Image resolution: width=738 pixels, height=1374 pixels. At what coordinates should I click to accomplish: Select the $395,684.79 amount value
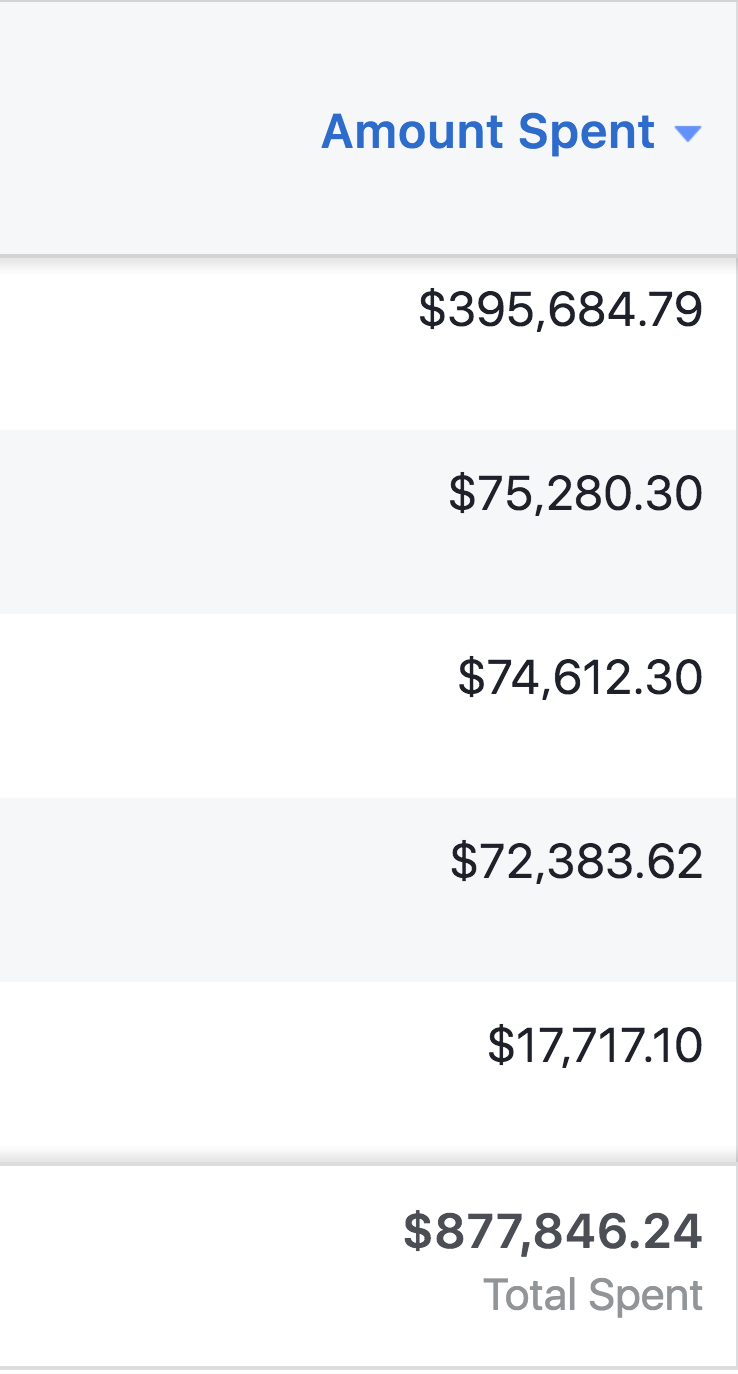tap(560, 310)
